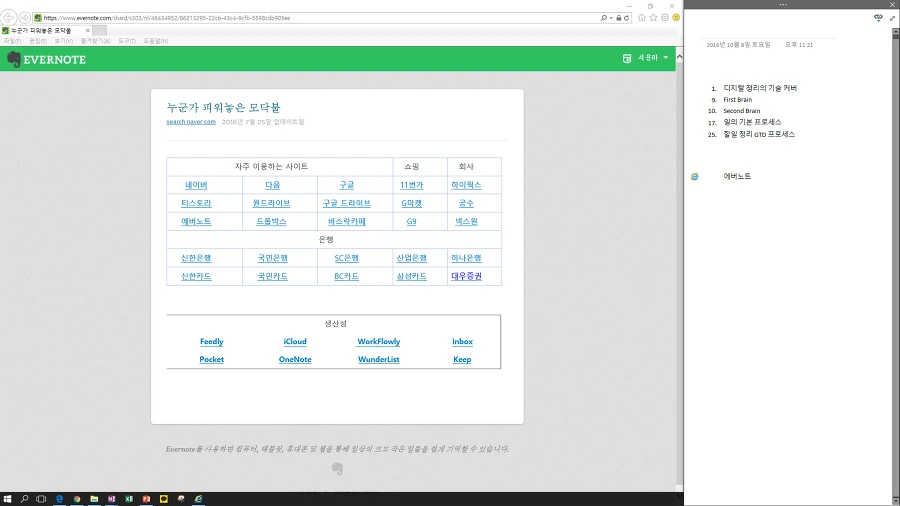Open OneNote from the taskbar

point(111,499)
